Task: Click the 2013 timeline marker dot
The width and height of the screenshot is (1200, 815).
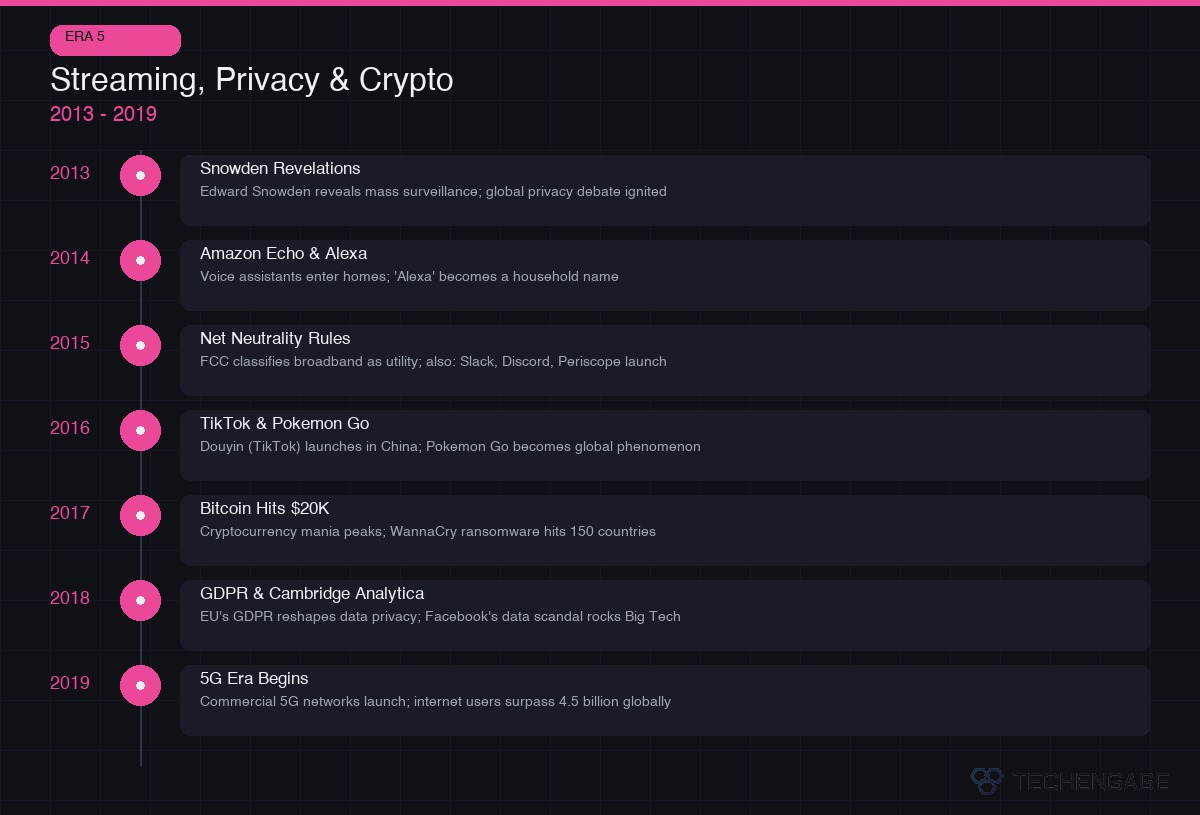Action: click(140, 175)
